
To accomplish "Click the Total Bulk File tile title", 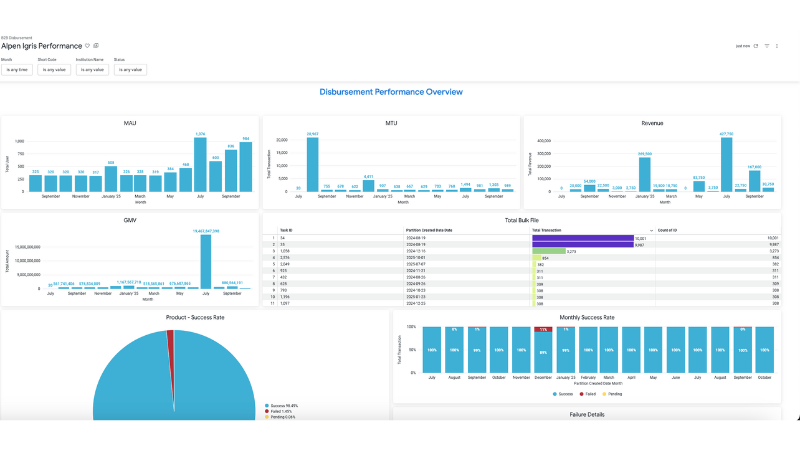I will click(521, 220).
